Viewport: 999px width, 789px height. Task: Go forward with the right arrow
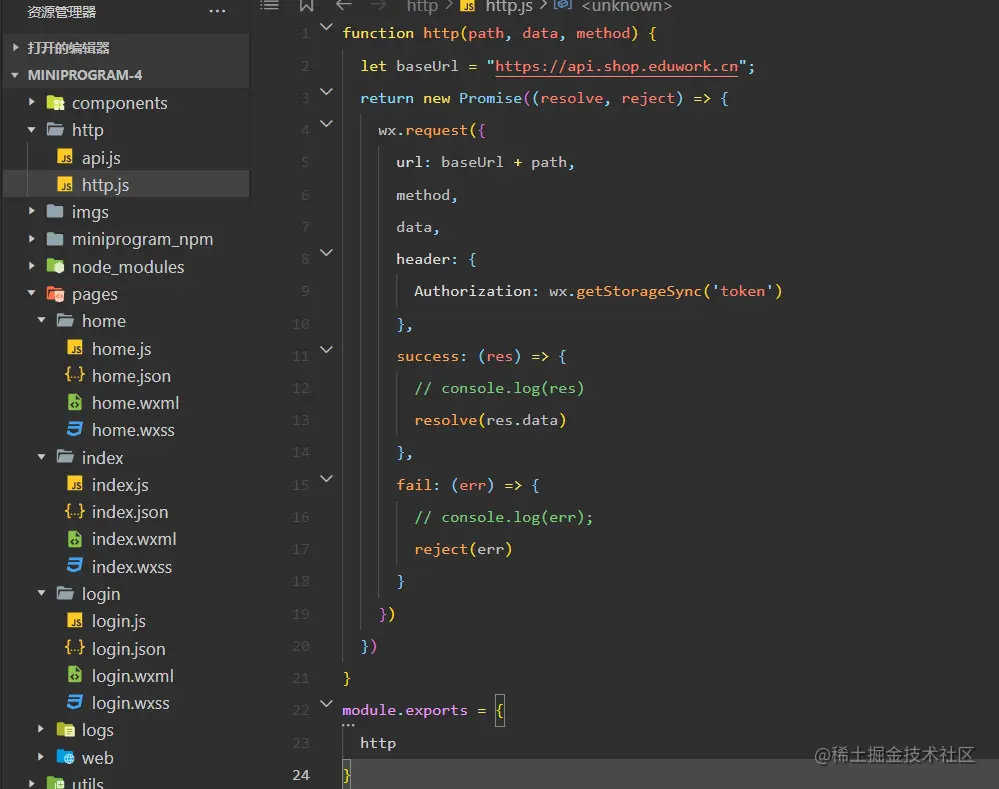point(378,6)
